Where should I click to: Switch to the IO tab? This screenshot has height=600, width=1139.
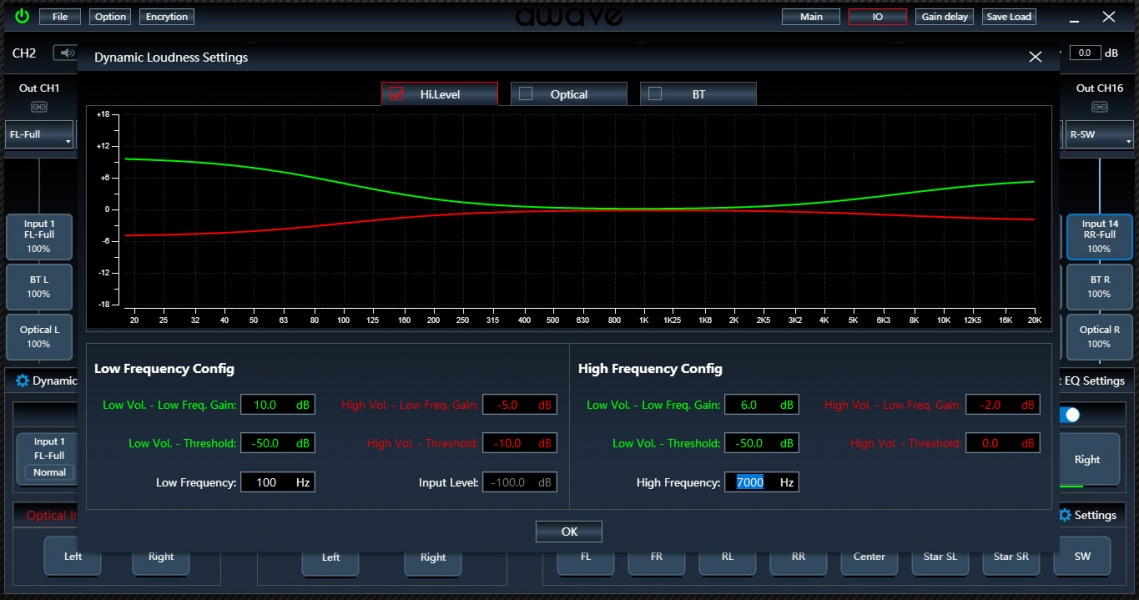(x=877, y=16)
